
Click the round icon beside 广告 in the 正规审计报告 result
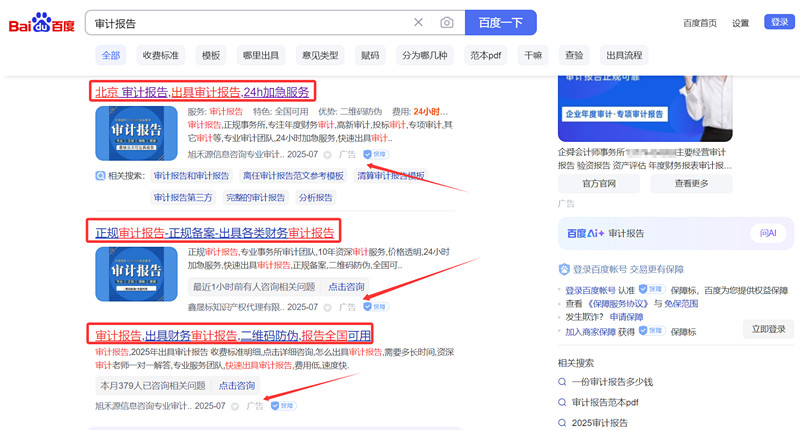pos(328,307)
